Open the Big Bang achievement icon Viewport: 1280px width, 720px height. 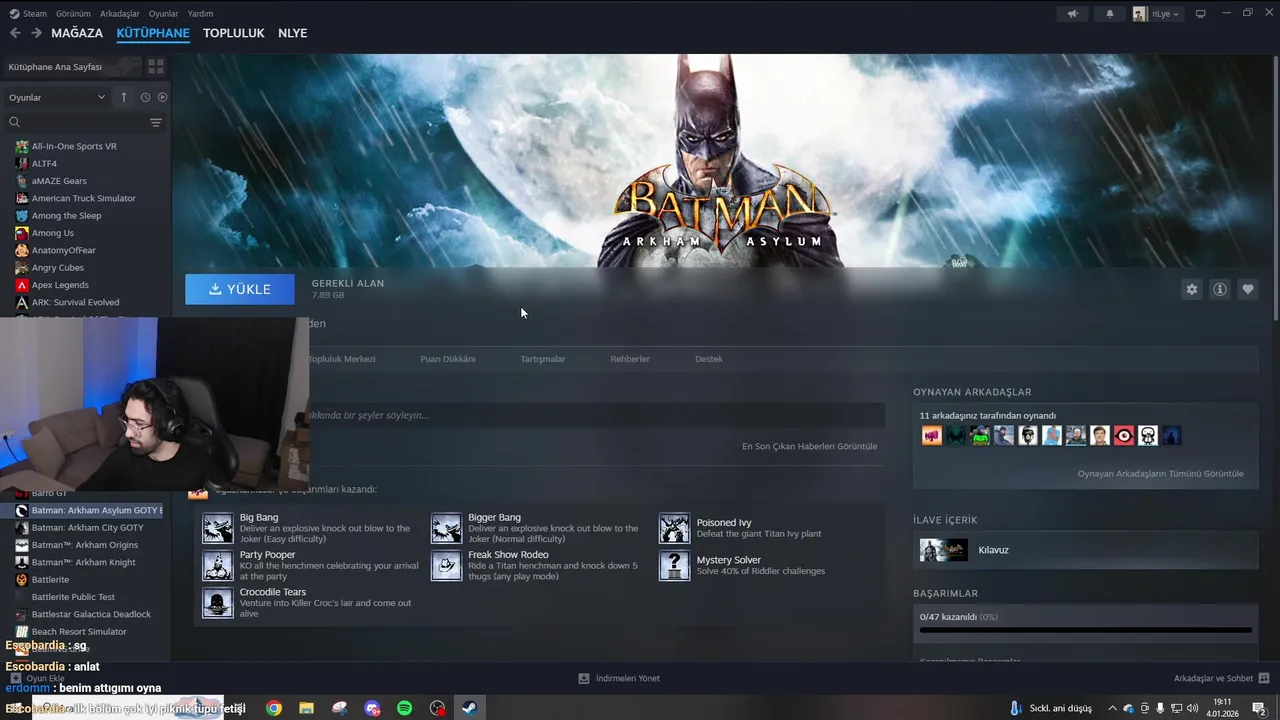coord(218,528)
